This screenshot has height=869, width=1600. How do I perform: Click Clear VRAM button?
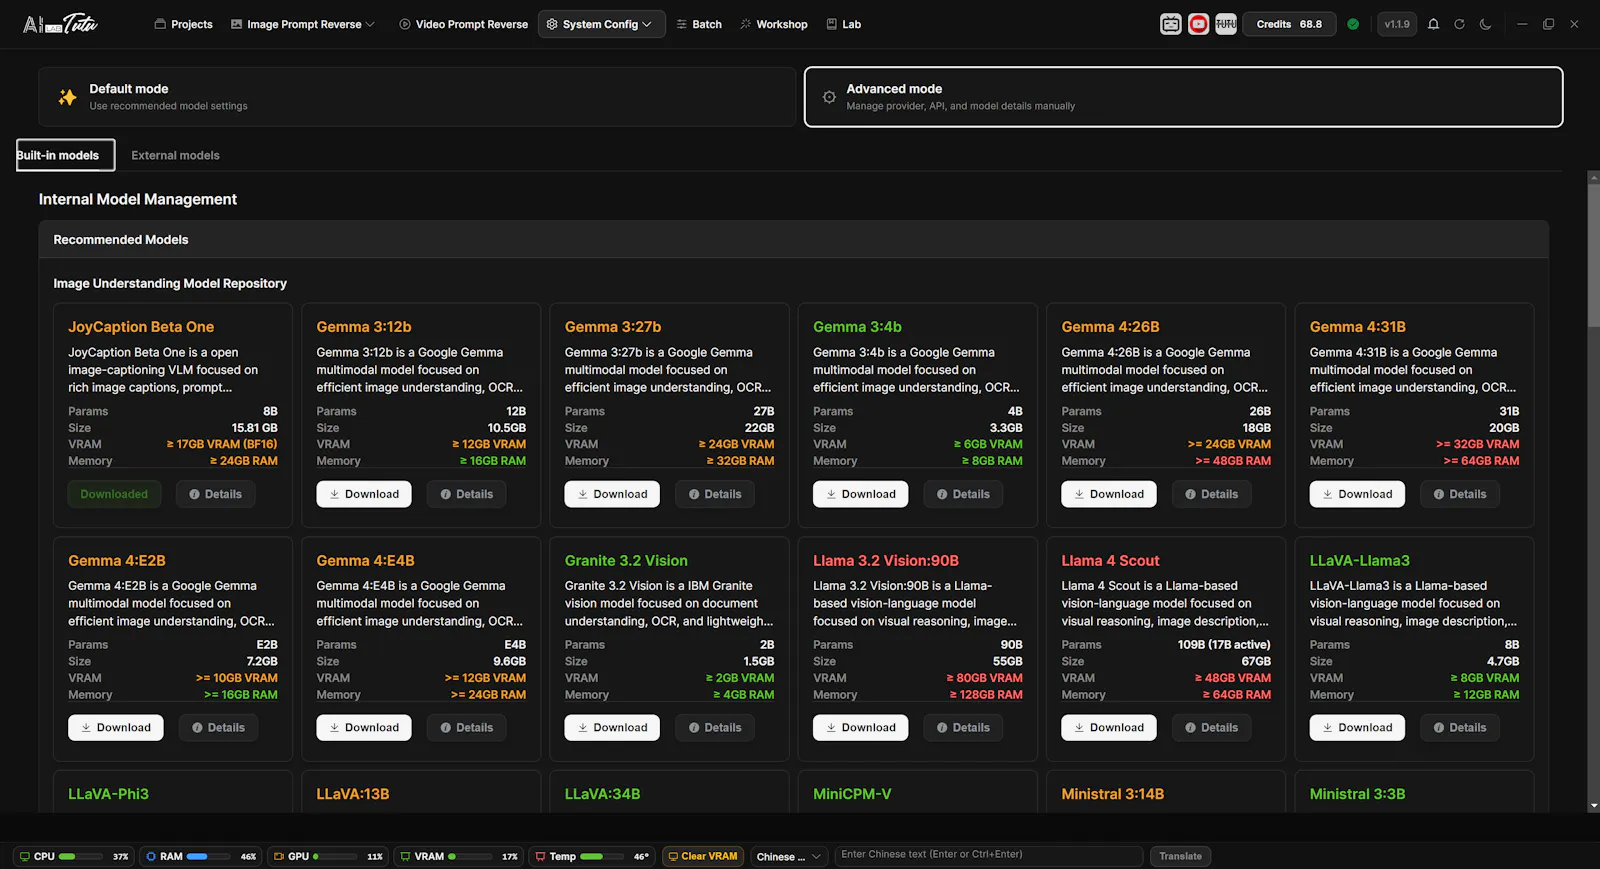703,857
